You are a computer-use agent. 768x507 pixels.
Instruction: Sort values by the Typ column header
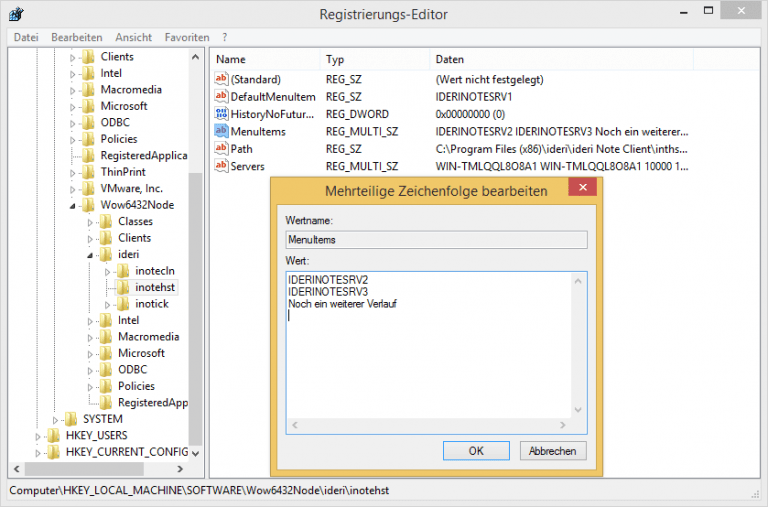coord(375,59)
